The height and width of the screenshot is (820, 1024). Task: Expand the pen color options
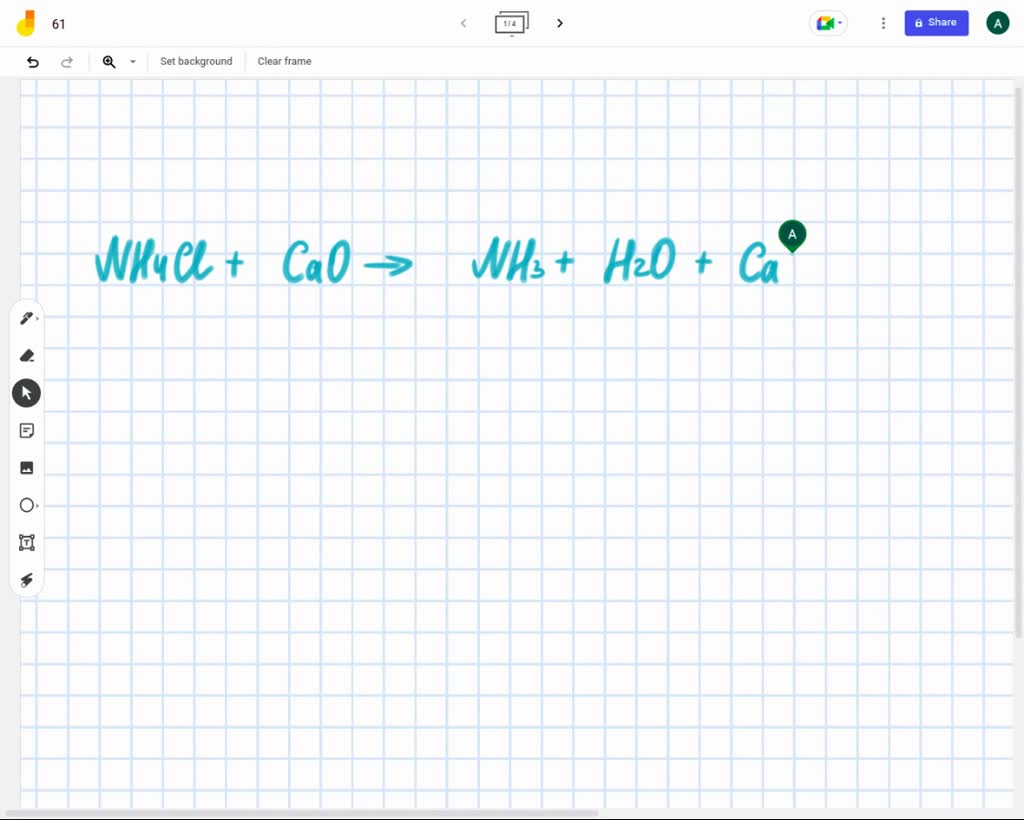coord(38,317)
